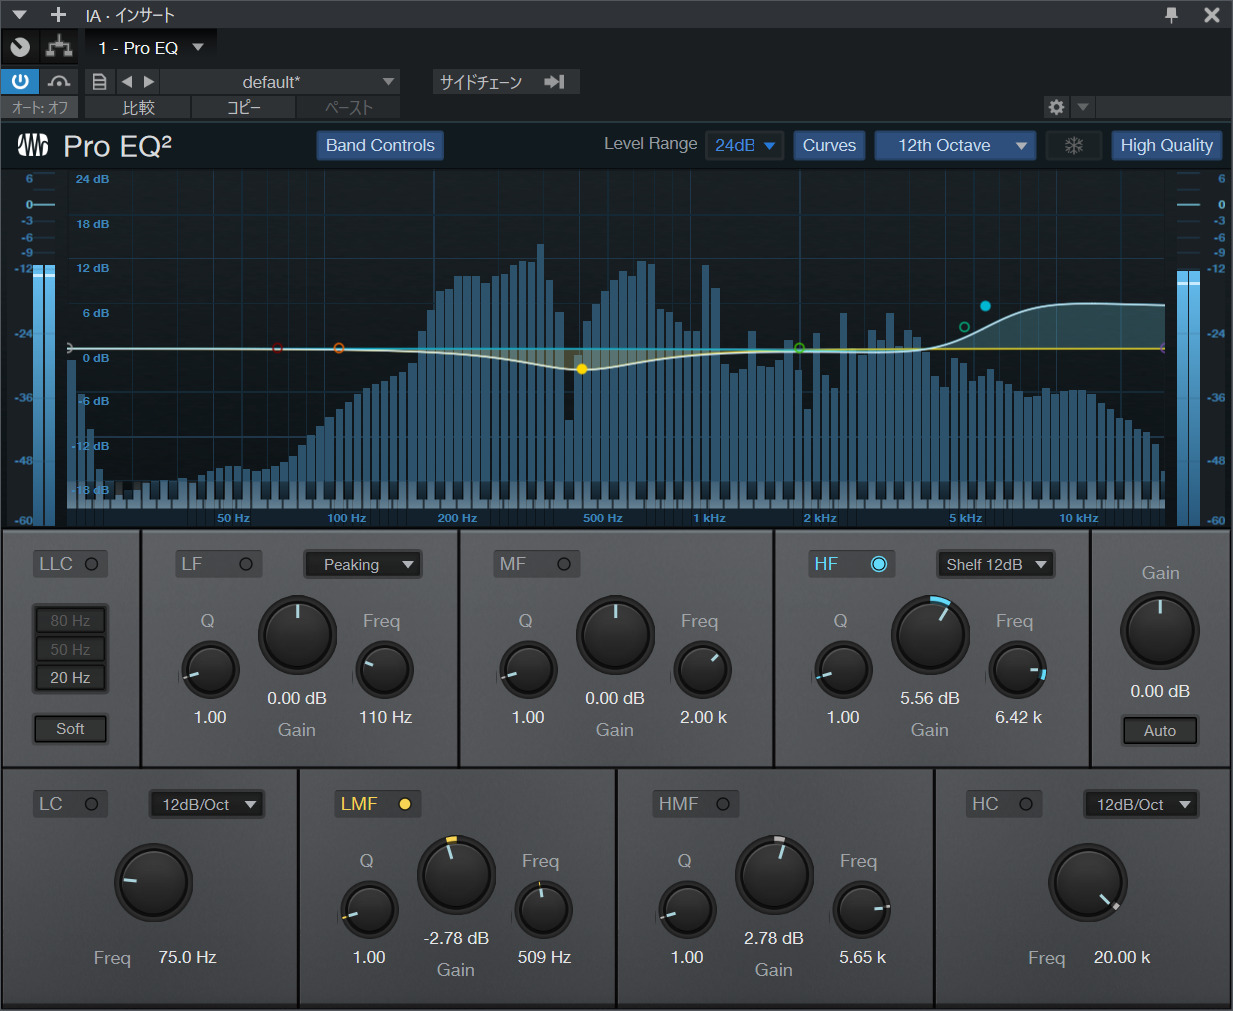Click the Auto gain button
This screenshot has width=1233, height=1011.
click(x=1160, y=731)
